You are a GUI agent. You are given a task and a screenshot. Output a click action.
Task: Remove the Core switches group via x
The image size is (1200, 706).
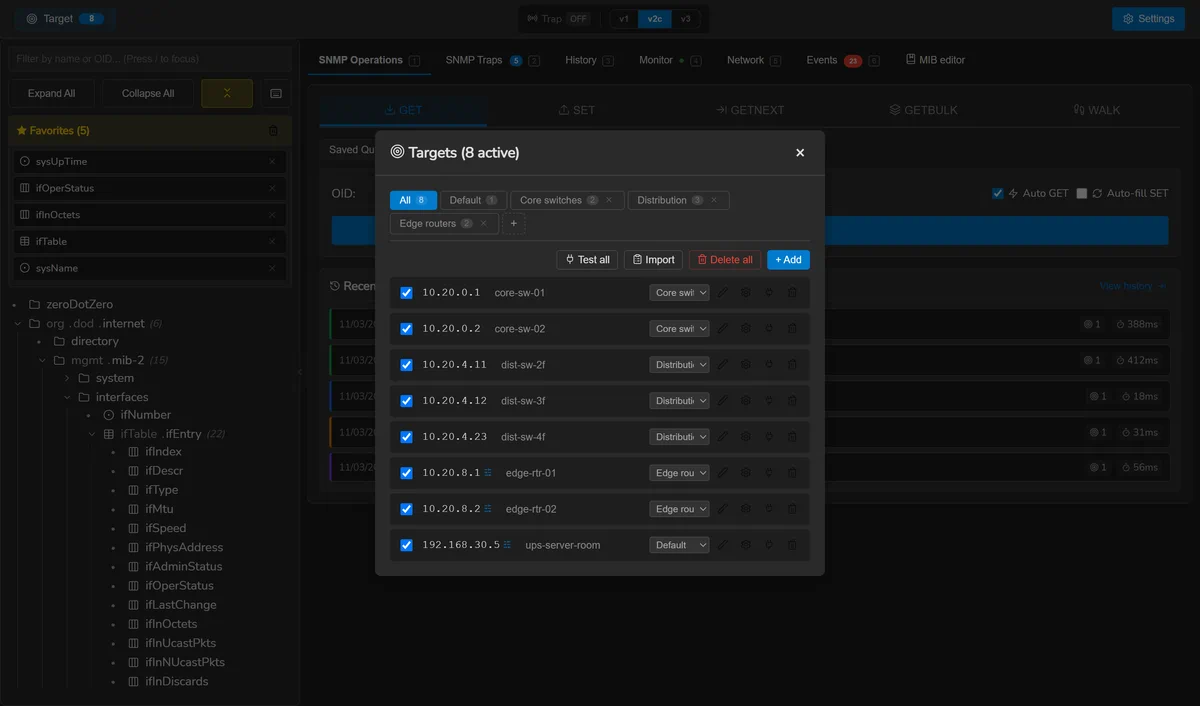tap(609, 200)
